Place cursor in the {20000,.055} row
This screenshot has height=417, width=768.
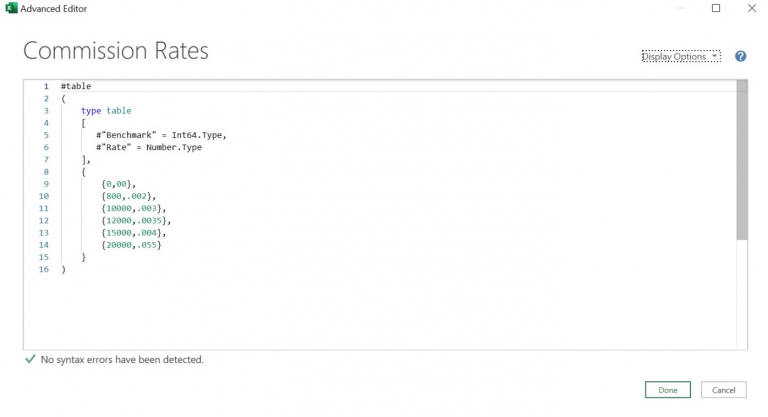(131, 245)
